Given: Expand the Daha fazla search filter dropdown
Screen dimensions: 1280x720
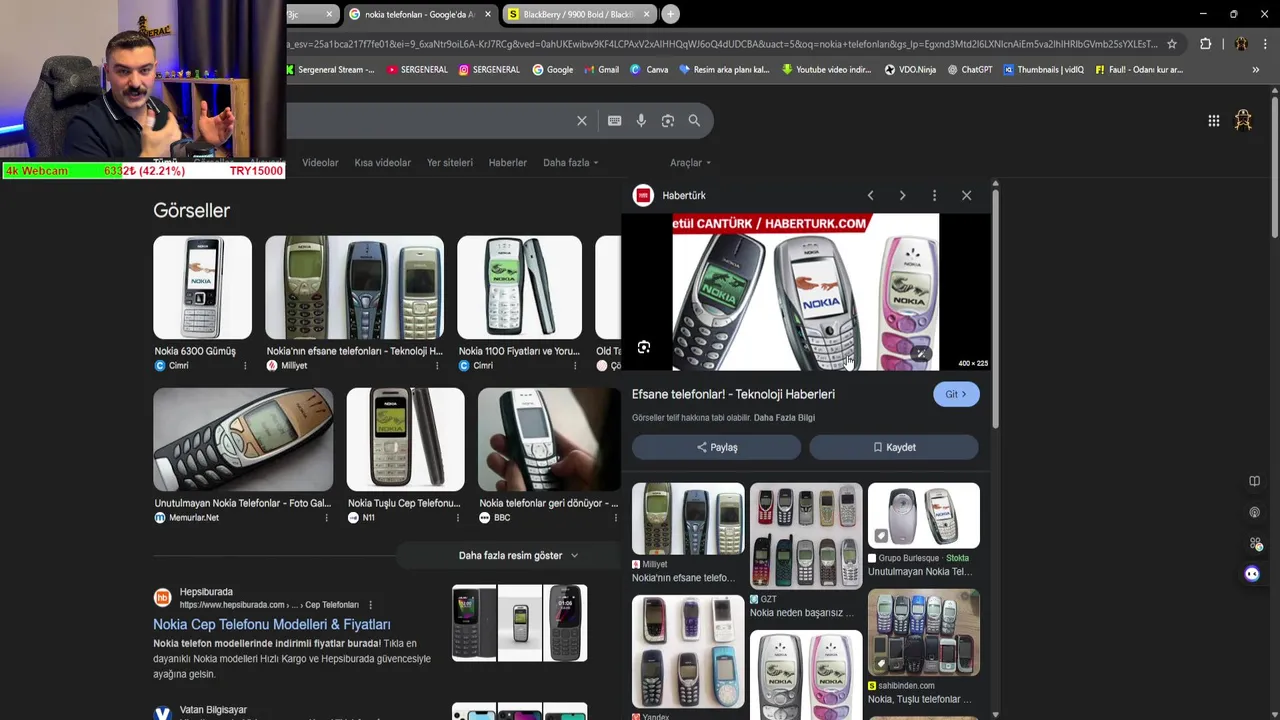Looking at the screenshot, I should (x=571, y=163).
